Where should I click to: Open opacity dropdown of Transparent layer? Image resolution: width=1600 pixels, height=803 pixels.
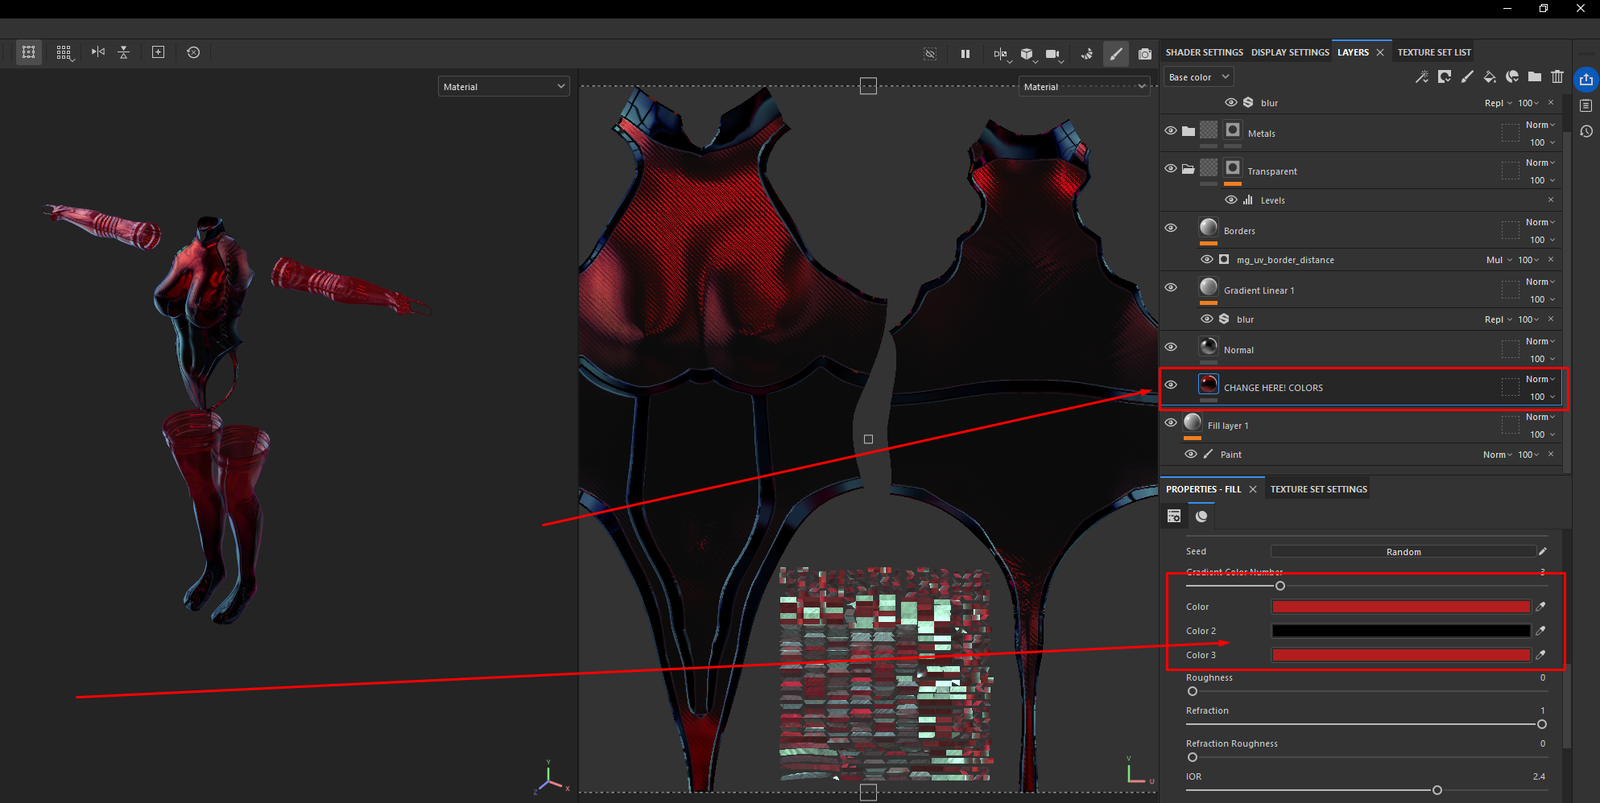pos(1542,180)
